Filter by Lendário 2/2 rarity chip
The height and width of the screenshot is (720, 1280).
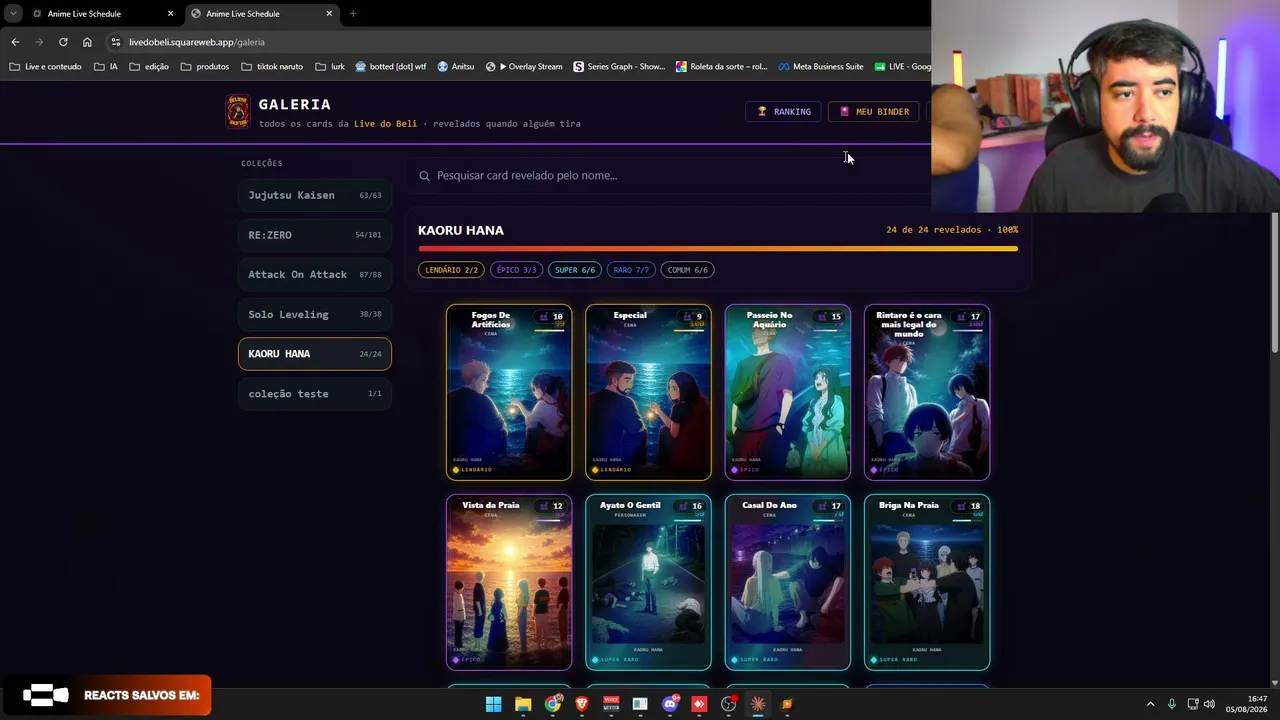pyautogui.click(x=451, y=270)
